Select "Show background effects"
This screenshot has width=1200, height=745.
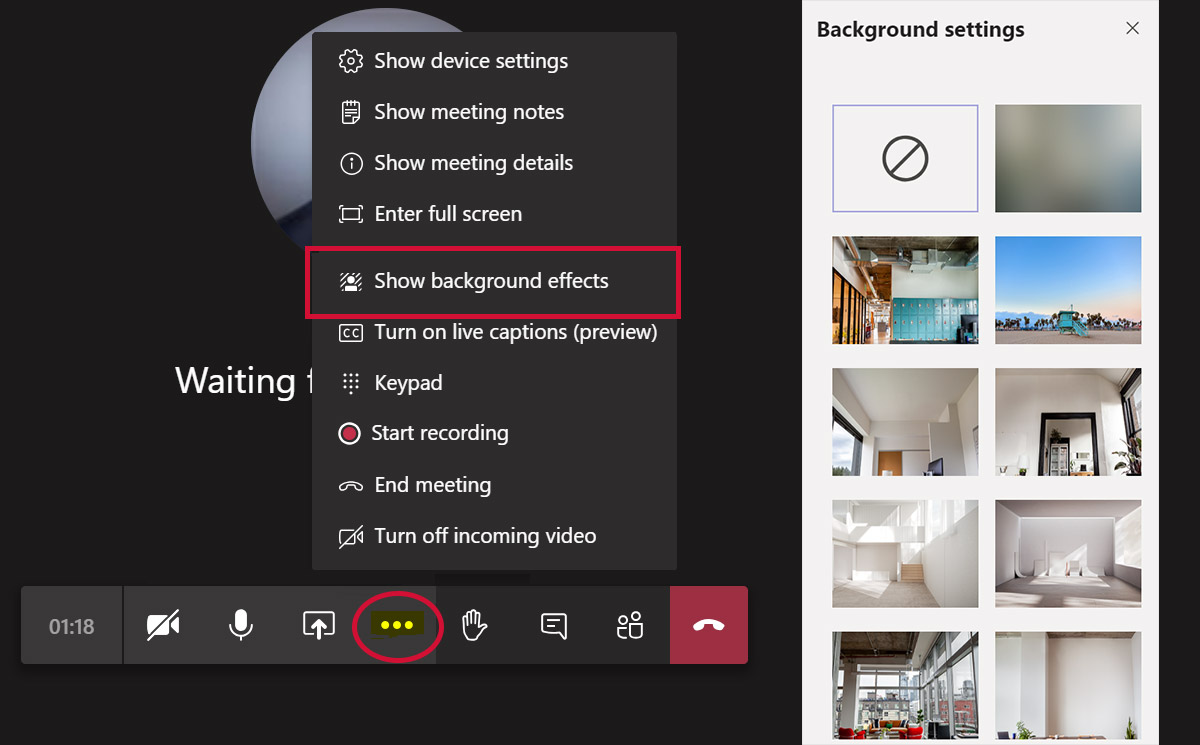pyautogui.click(x=491, y=281)
